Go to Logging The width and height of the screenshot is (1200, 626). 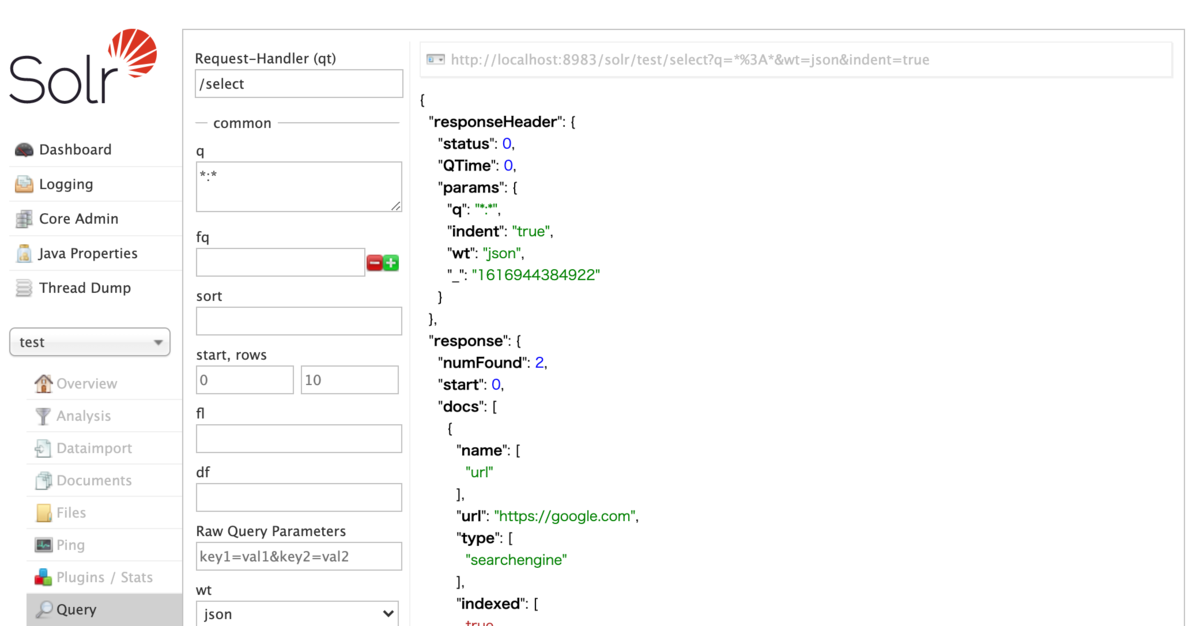pos(66,184)
